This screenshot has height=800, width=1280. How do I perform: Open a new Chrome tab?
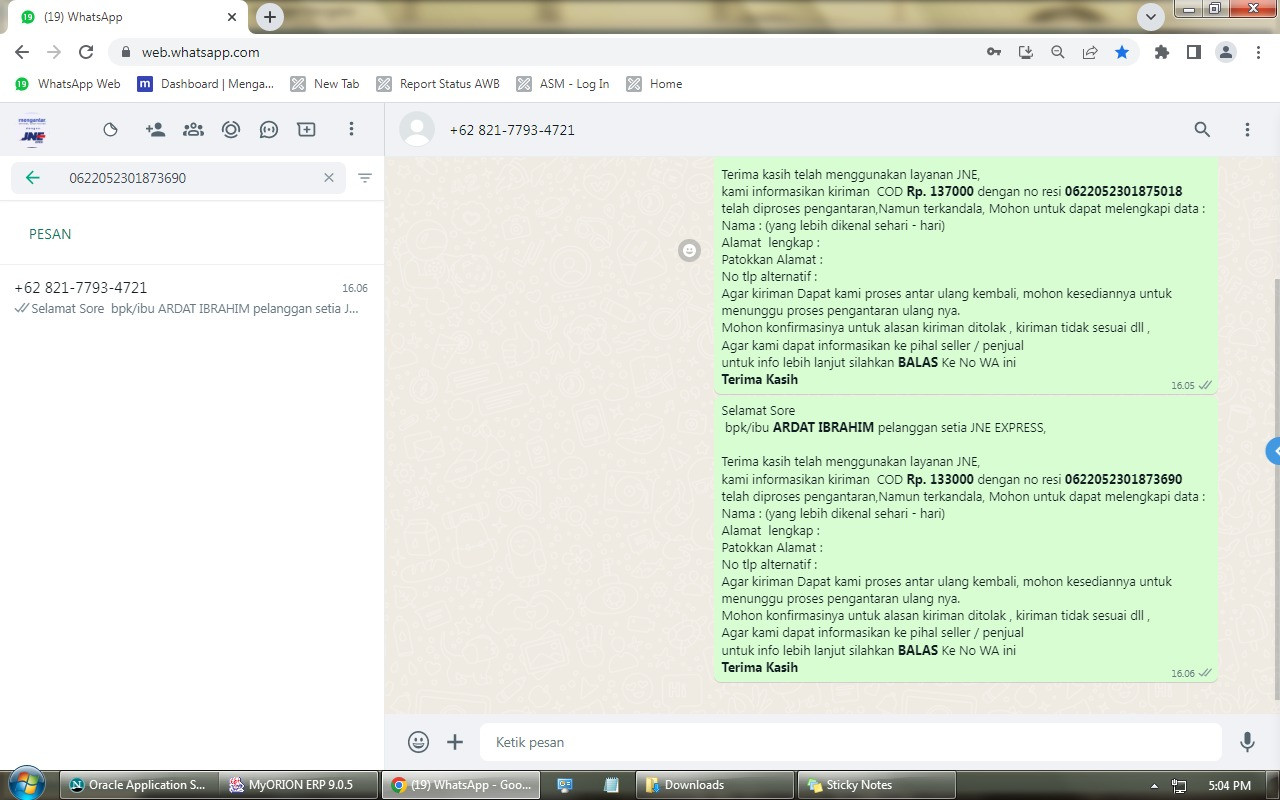coord(270,17)
